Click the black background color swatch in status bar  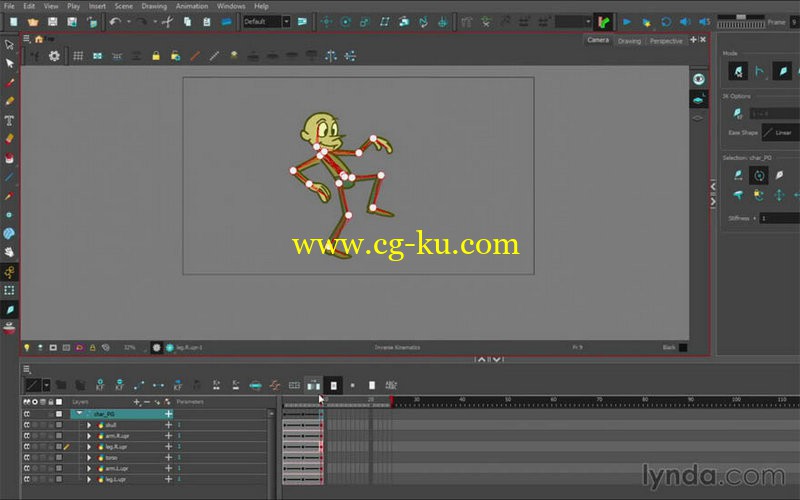683,347
